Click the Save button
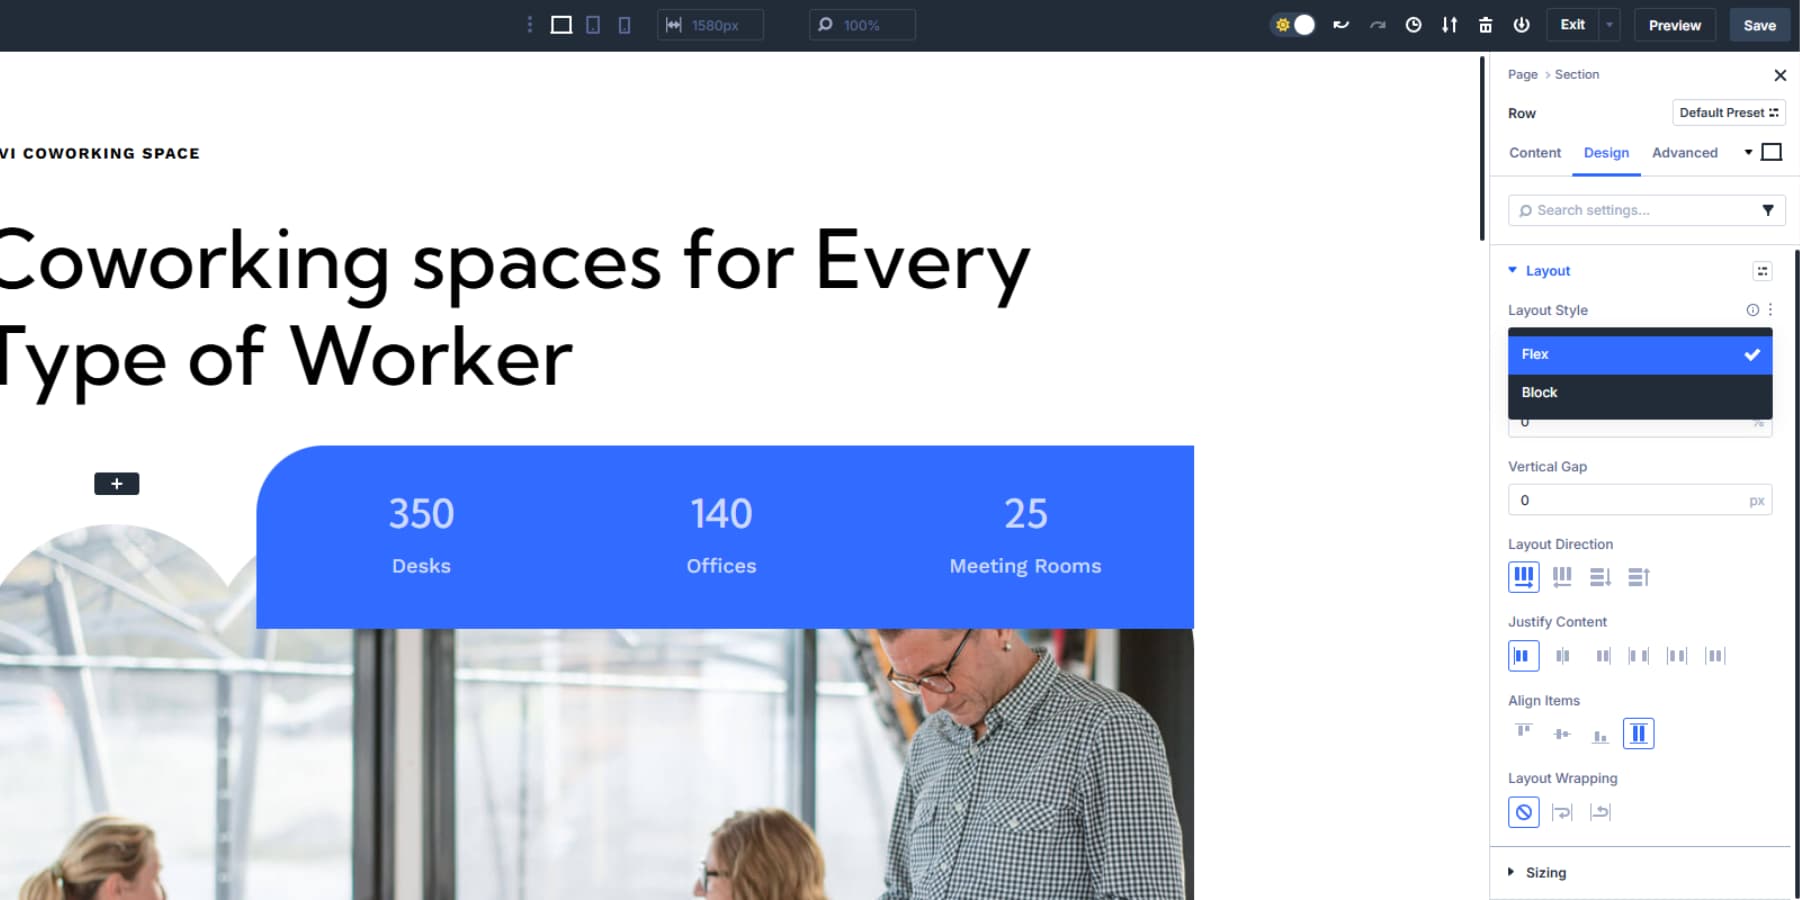The width and height of the screenshot is (1800, 900). pyautogui.click(x=1759, y=25)
